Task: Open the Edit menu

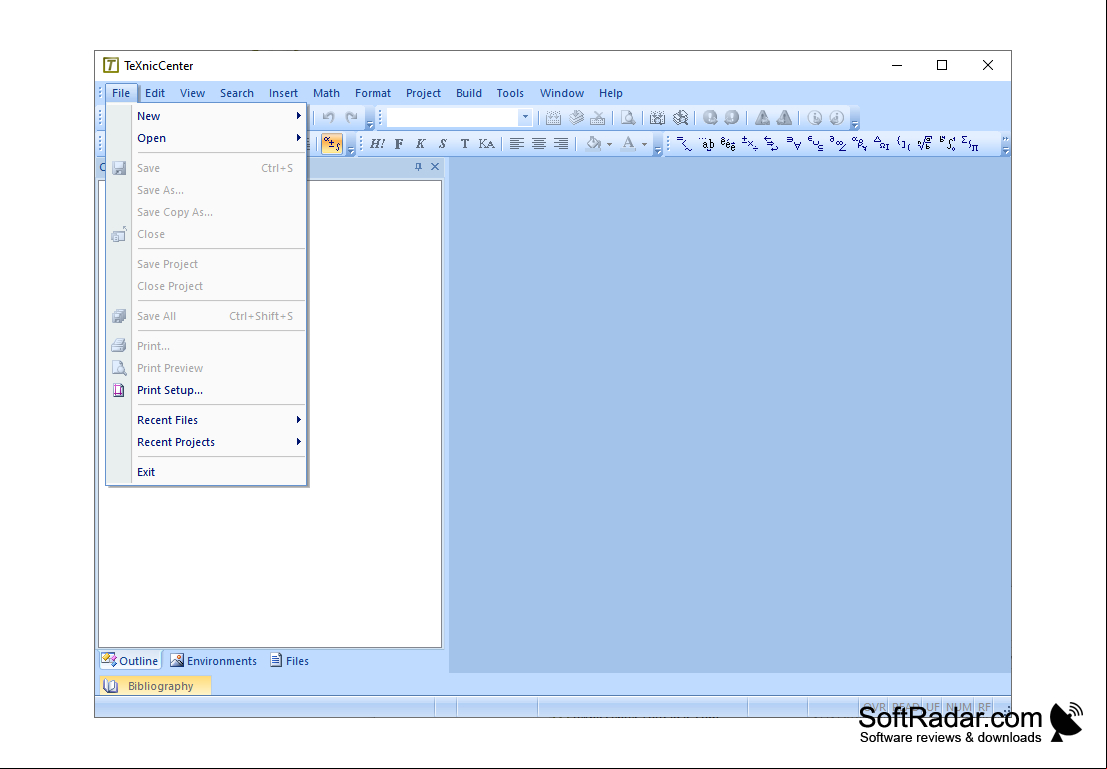Action: tap(155, 93)
